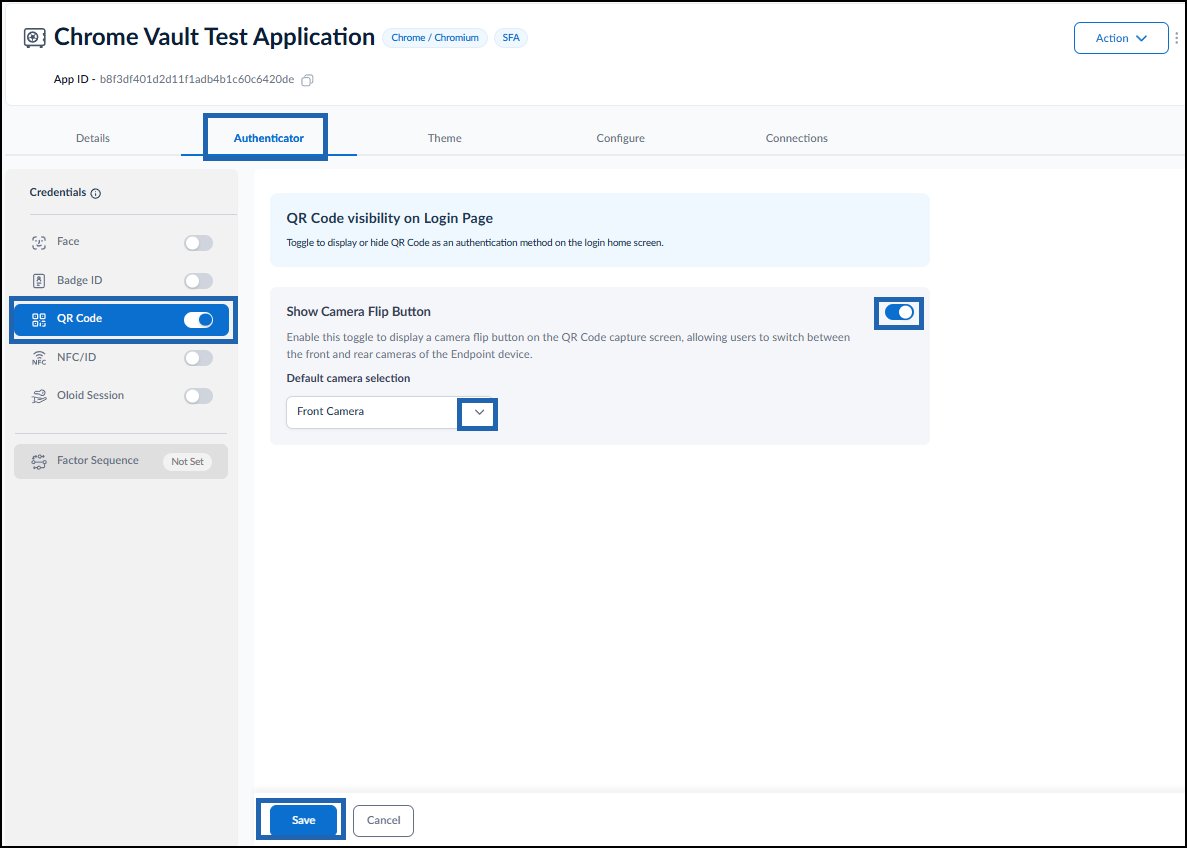Click the Chrome Vault Test Application title
The height and width of the screenshot is (848, 1187).
[214, 37]
